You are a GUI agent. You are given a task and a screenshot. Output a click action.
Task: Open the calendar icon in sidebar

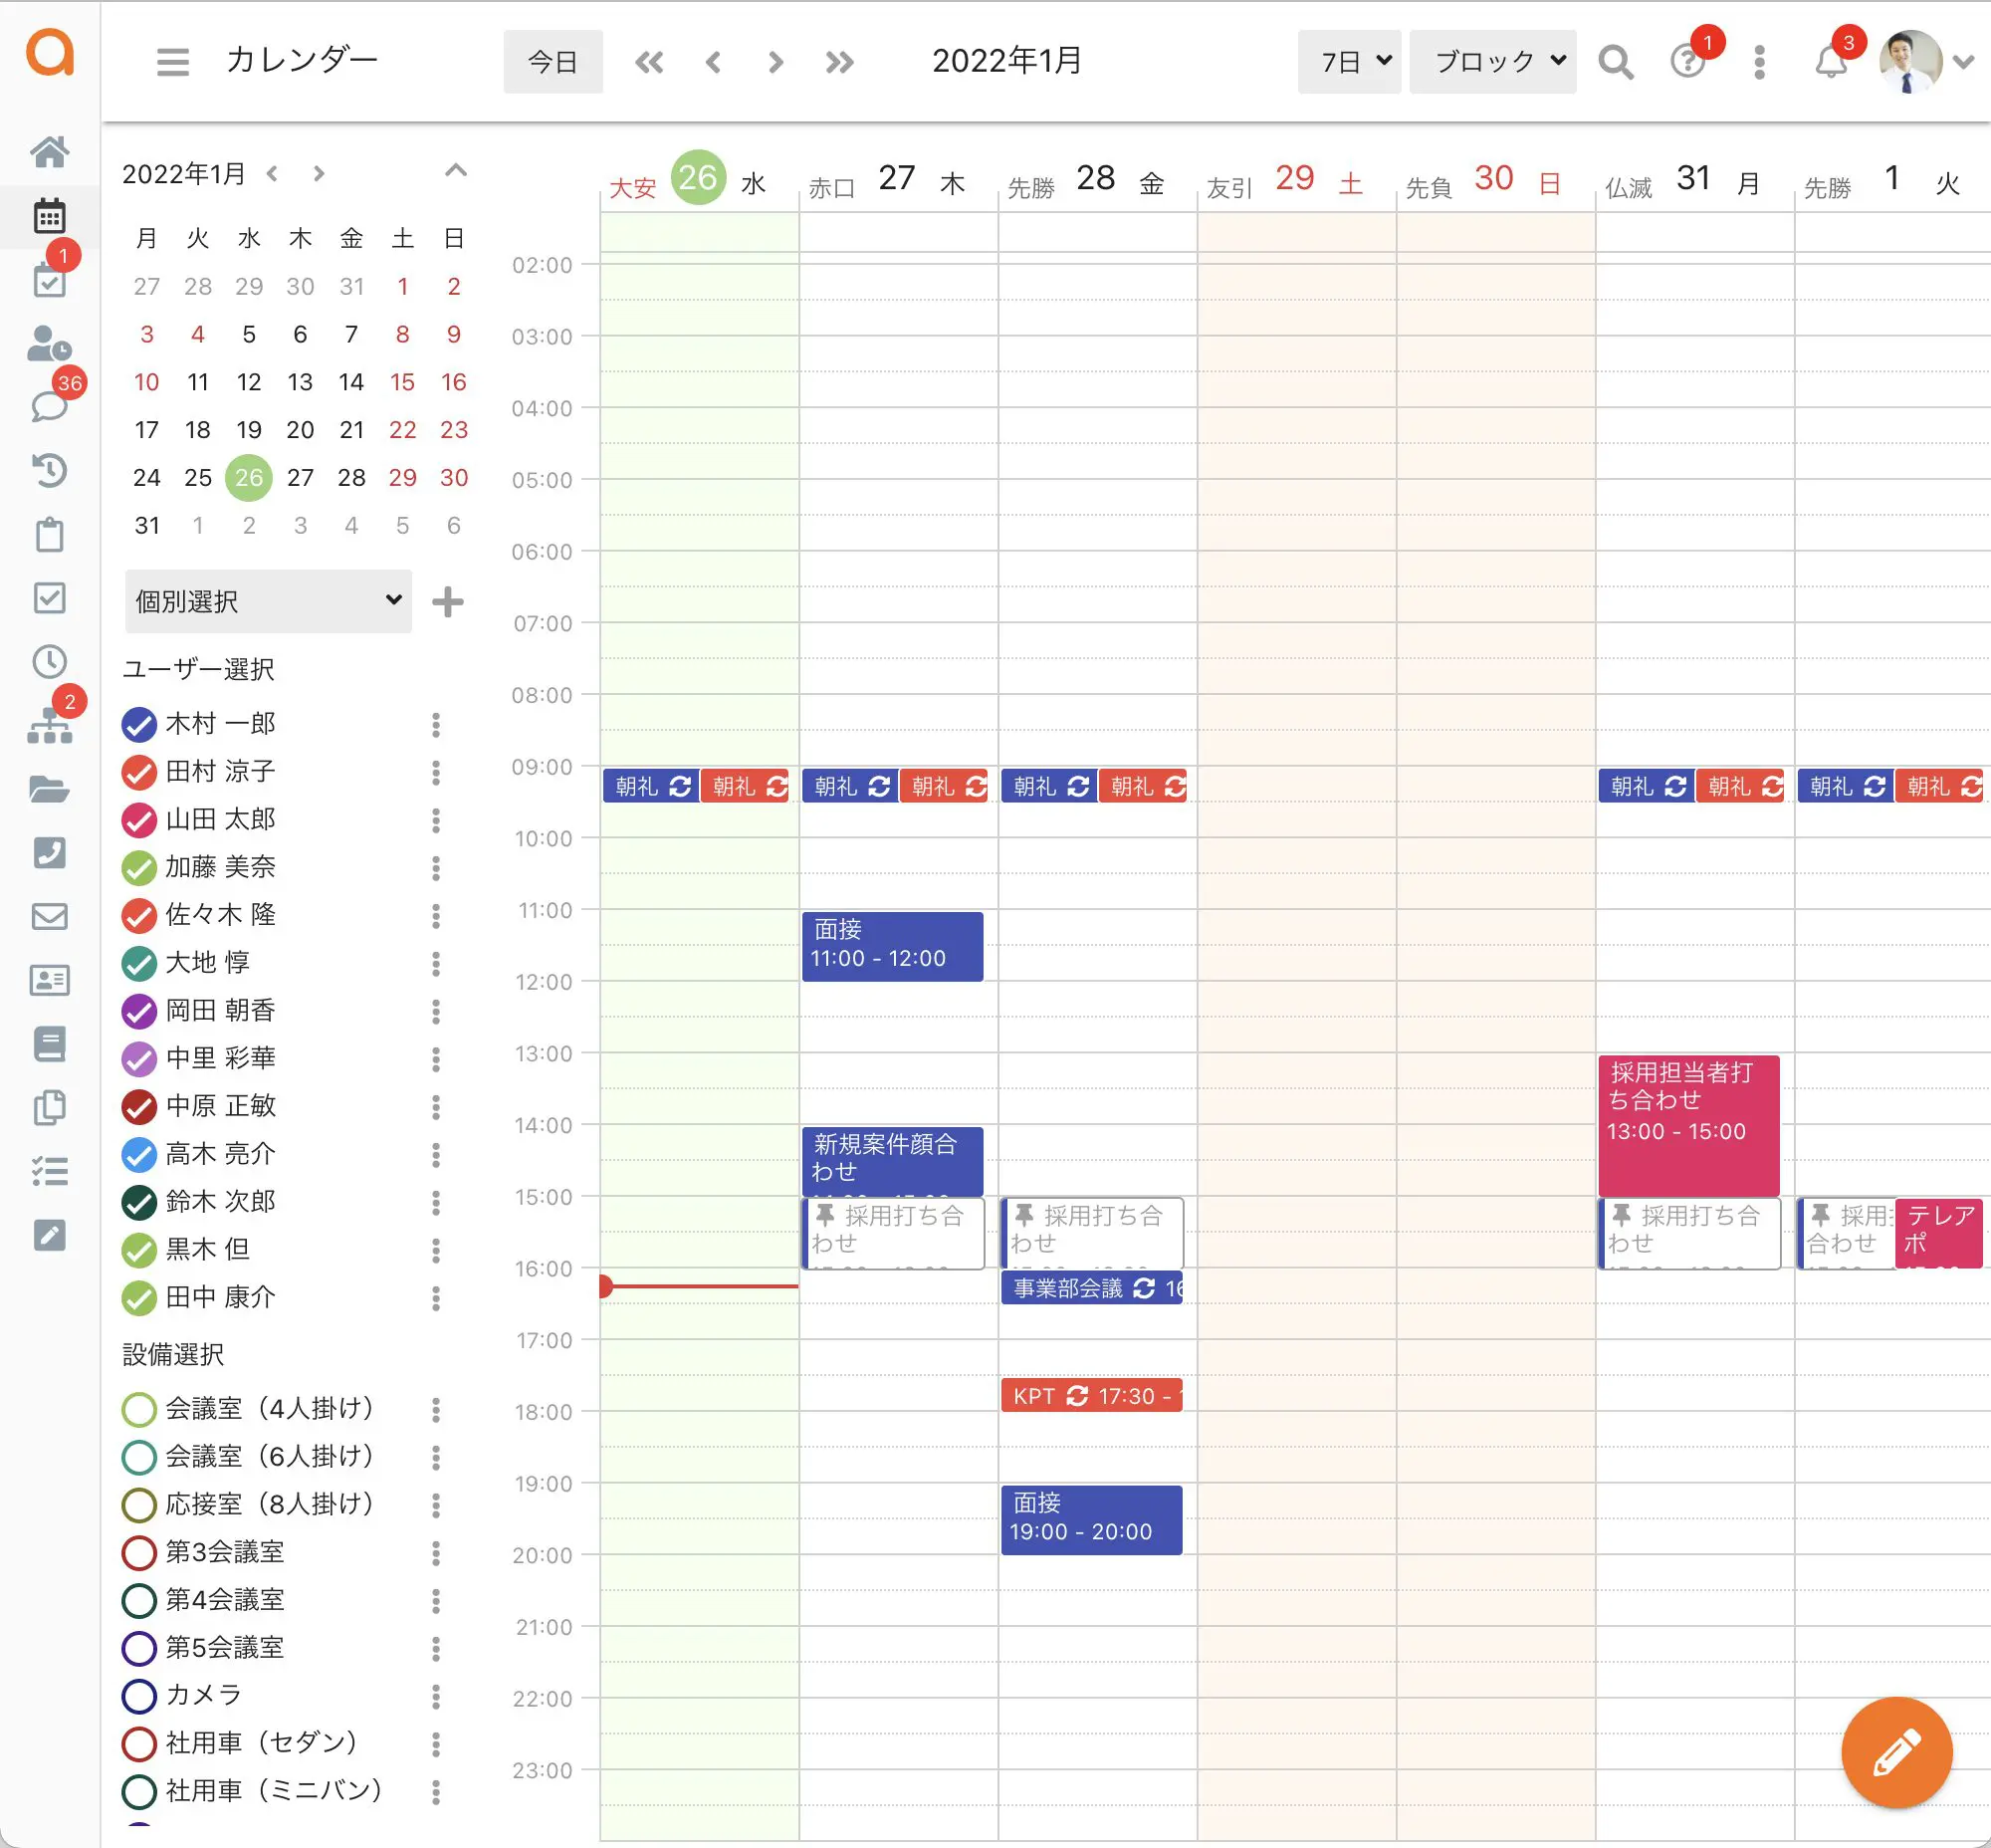tap(49, 215)
